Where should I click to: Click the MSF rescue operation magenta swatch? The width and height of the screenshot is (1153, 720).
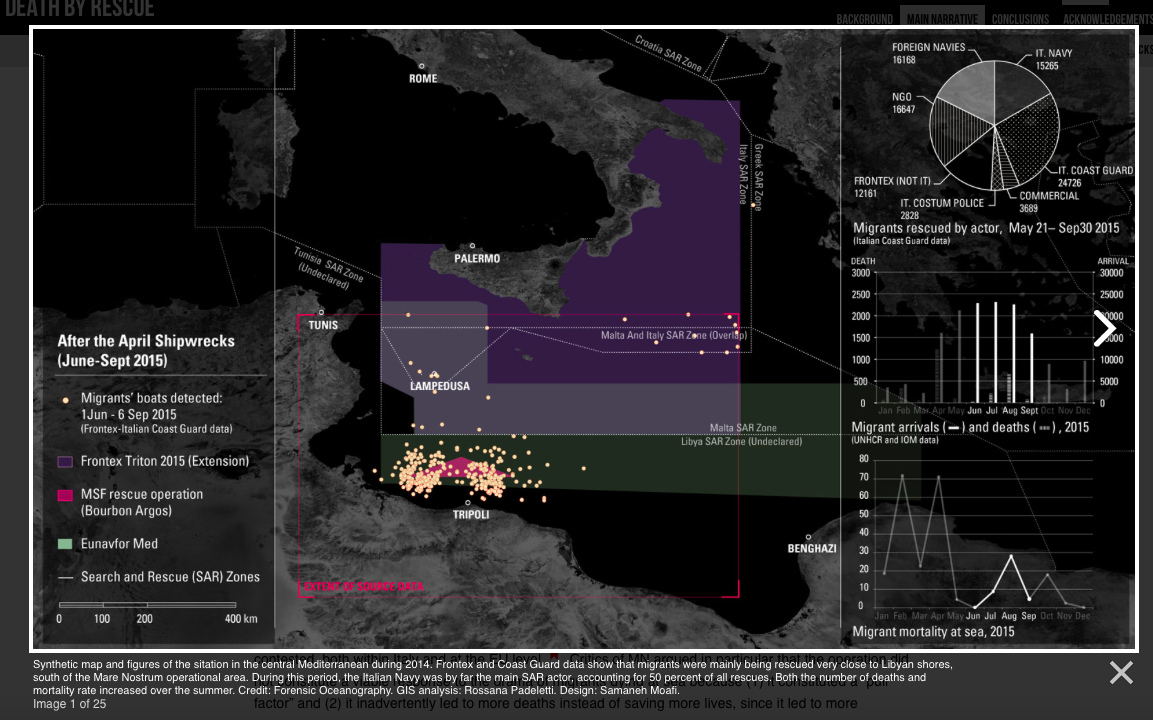tap(65, 495)
